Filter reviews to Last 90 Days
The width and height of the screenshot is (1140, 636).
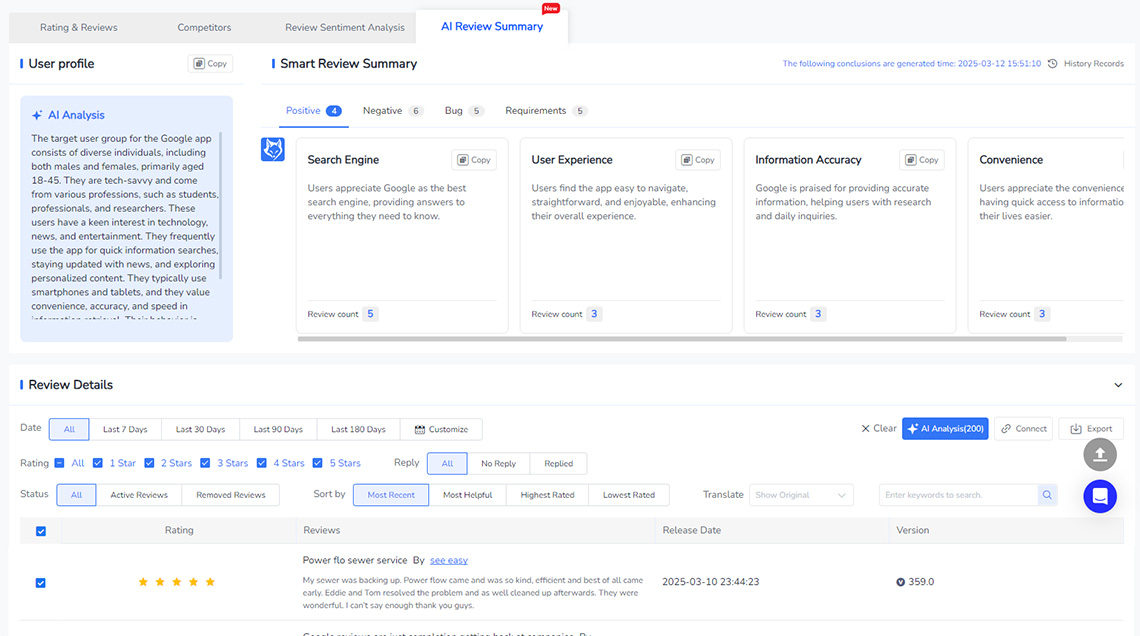tap(278, 430)
